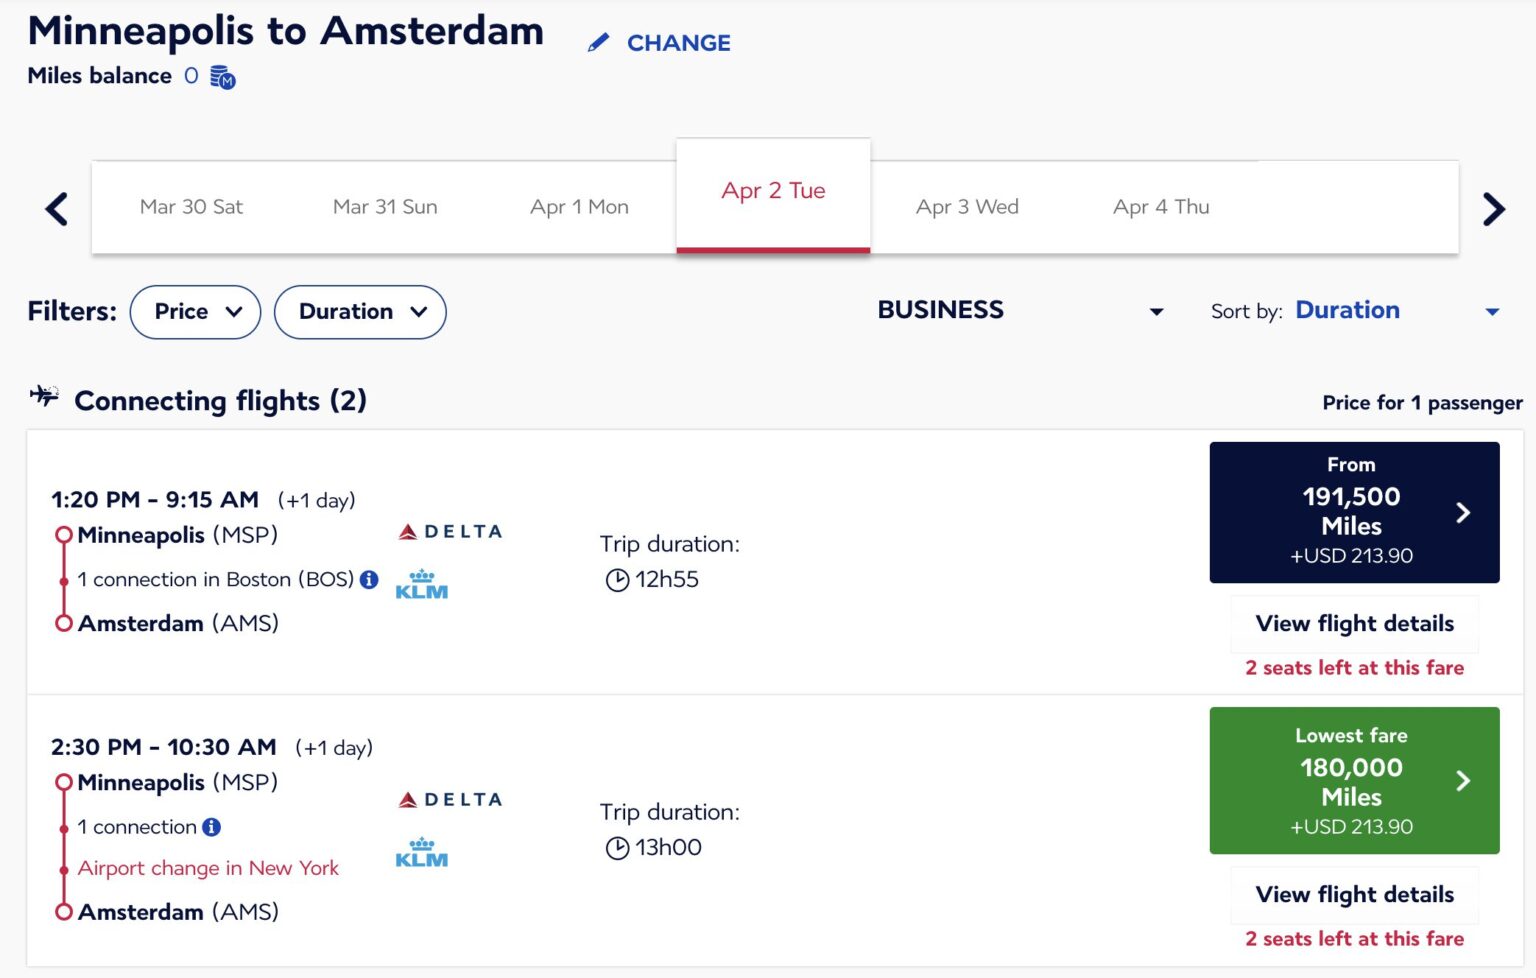Screen dimensions: 1536x978
Task: Open info icon for New York connection
Action: (x=211, y=827)
